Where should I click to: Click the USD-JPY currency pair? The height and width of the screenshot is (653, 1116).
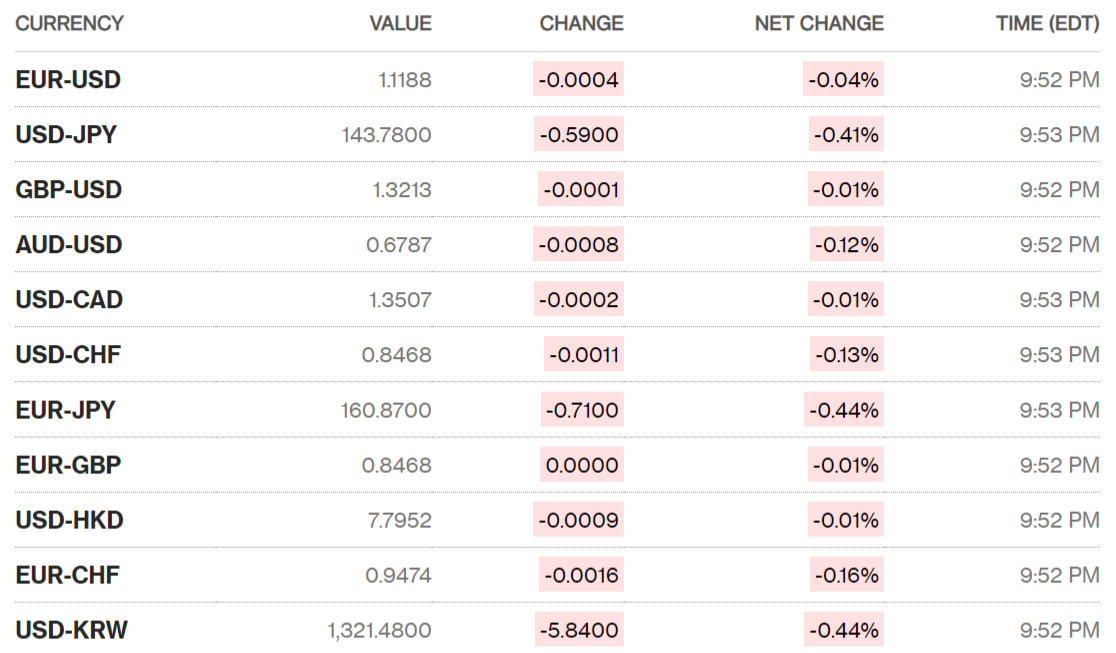(66, 135)
